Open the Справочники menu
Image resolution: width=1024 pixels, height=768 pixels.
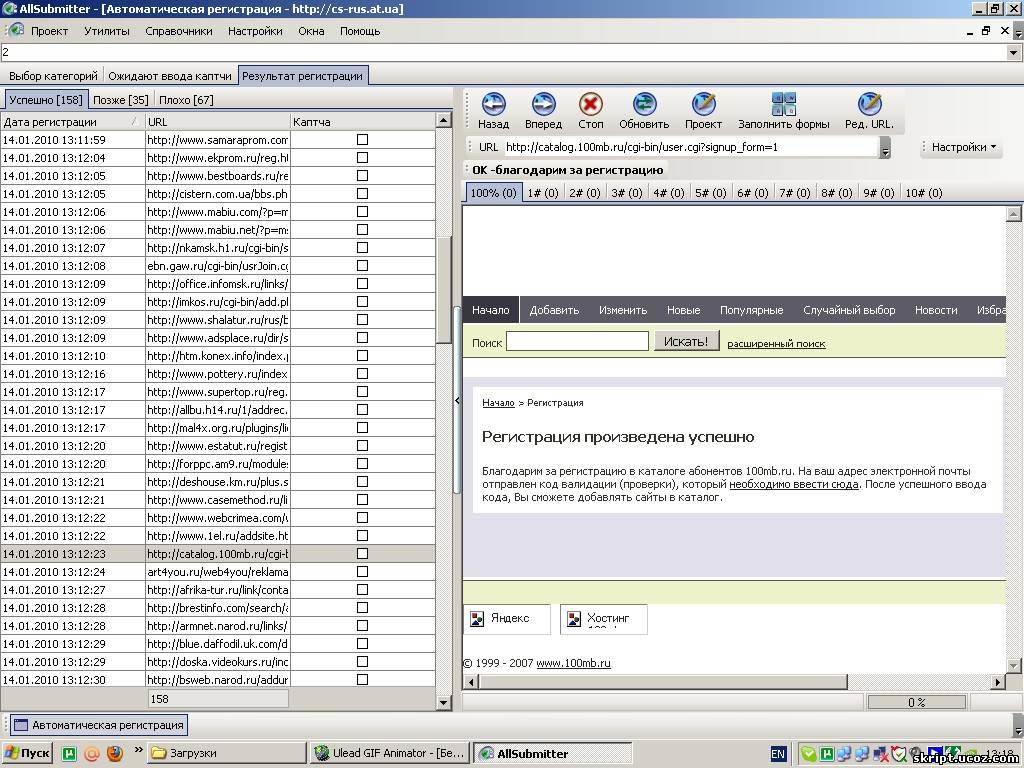click(178, 31)
